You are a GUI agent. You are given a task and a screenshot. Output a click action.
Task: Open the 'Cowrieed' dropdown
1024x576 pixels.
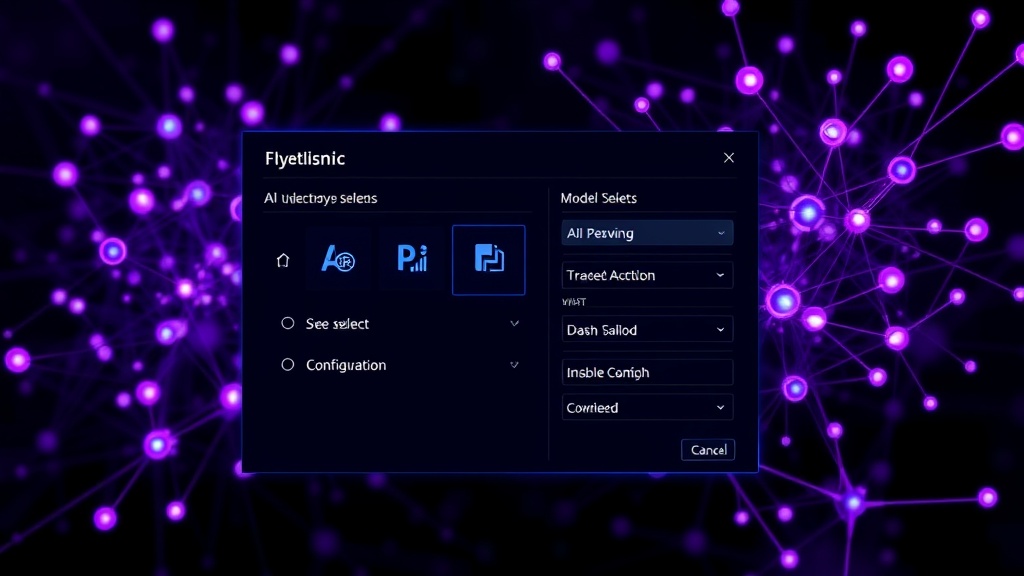[647, 408]
